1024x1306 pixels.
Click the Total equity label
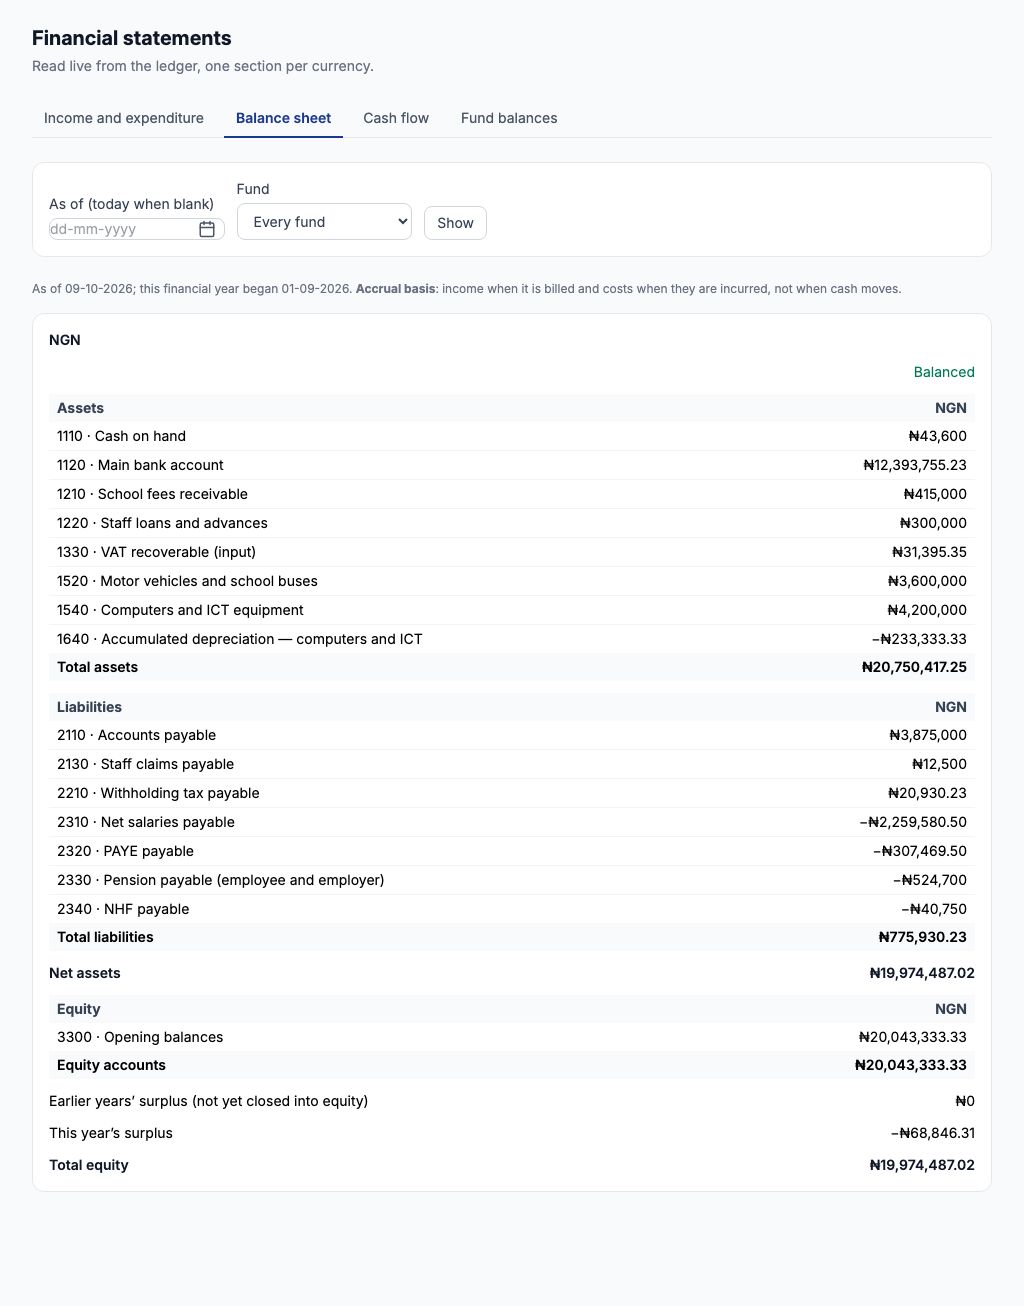(89, 1165)
